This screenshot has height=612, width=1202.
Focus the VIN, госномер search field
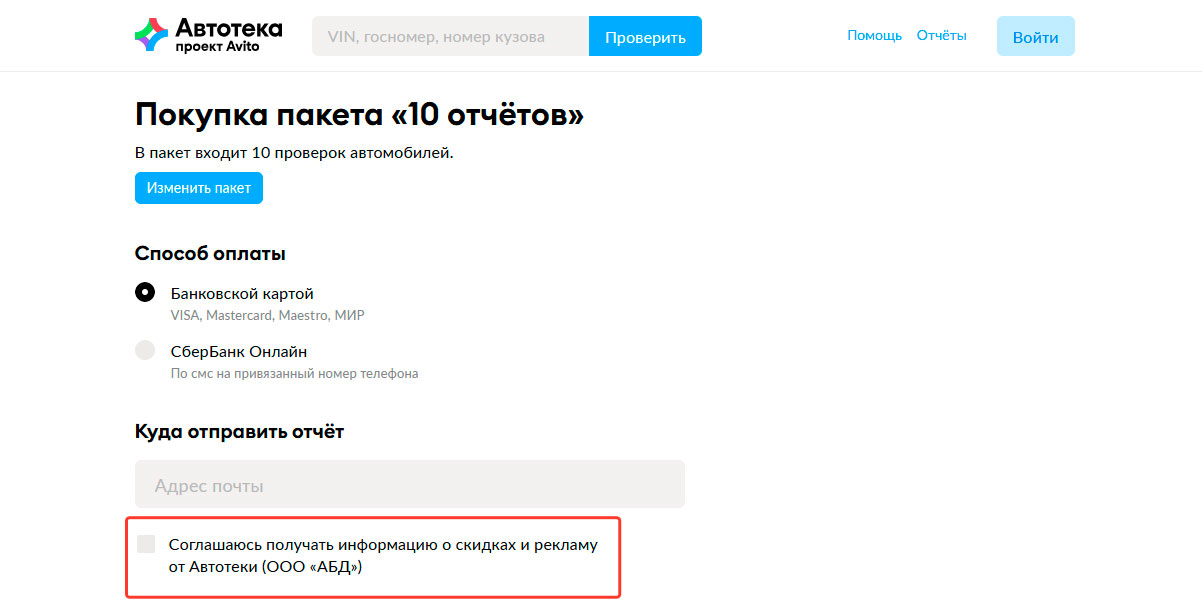point(450,37)
